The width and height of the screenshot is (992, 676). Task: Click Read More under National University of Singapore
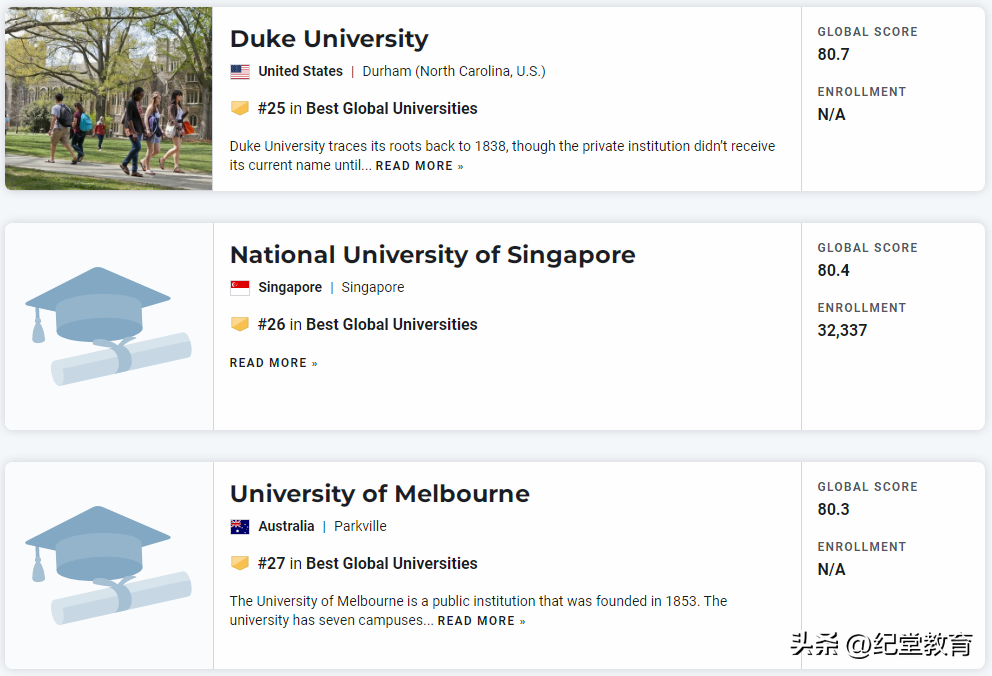(x=273, y=363)
